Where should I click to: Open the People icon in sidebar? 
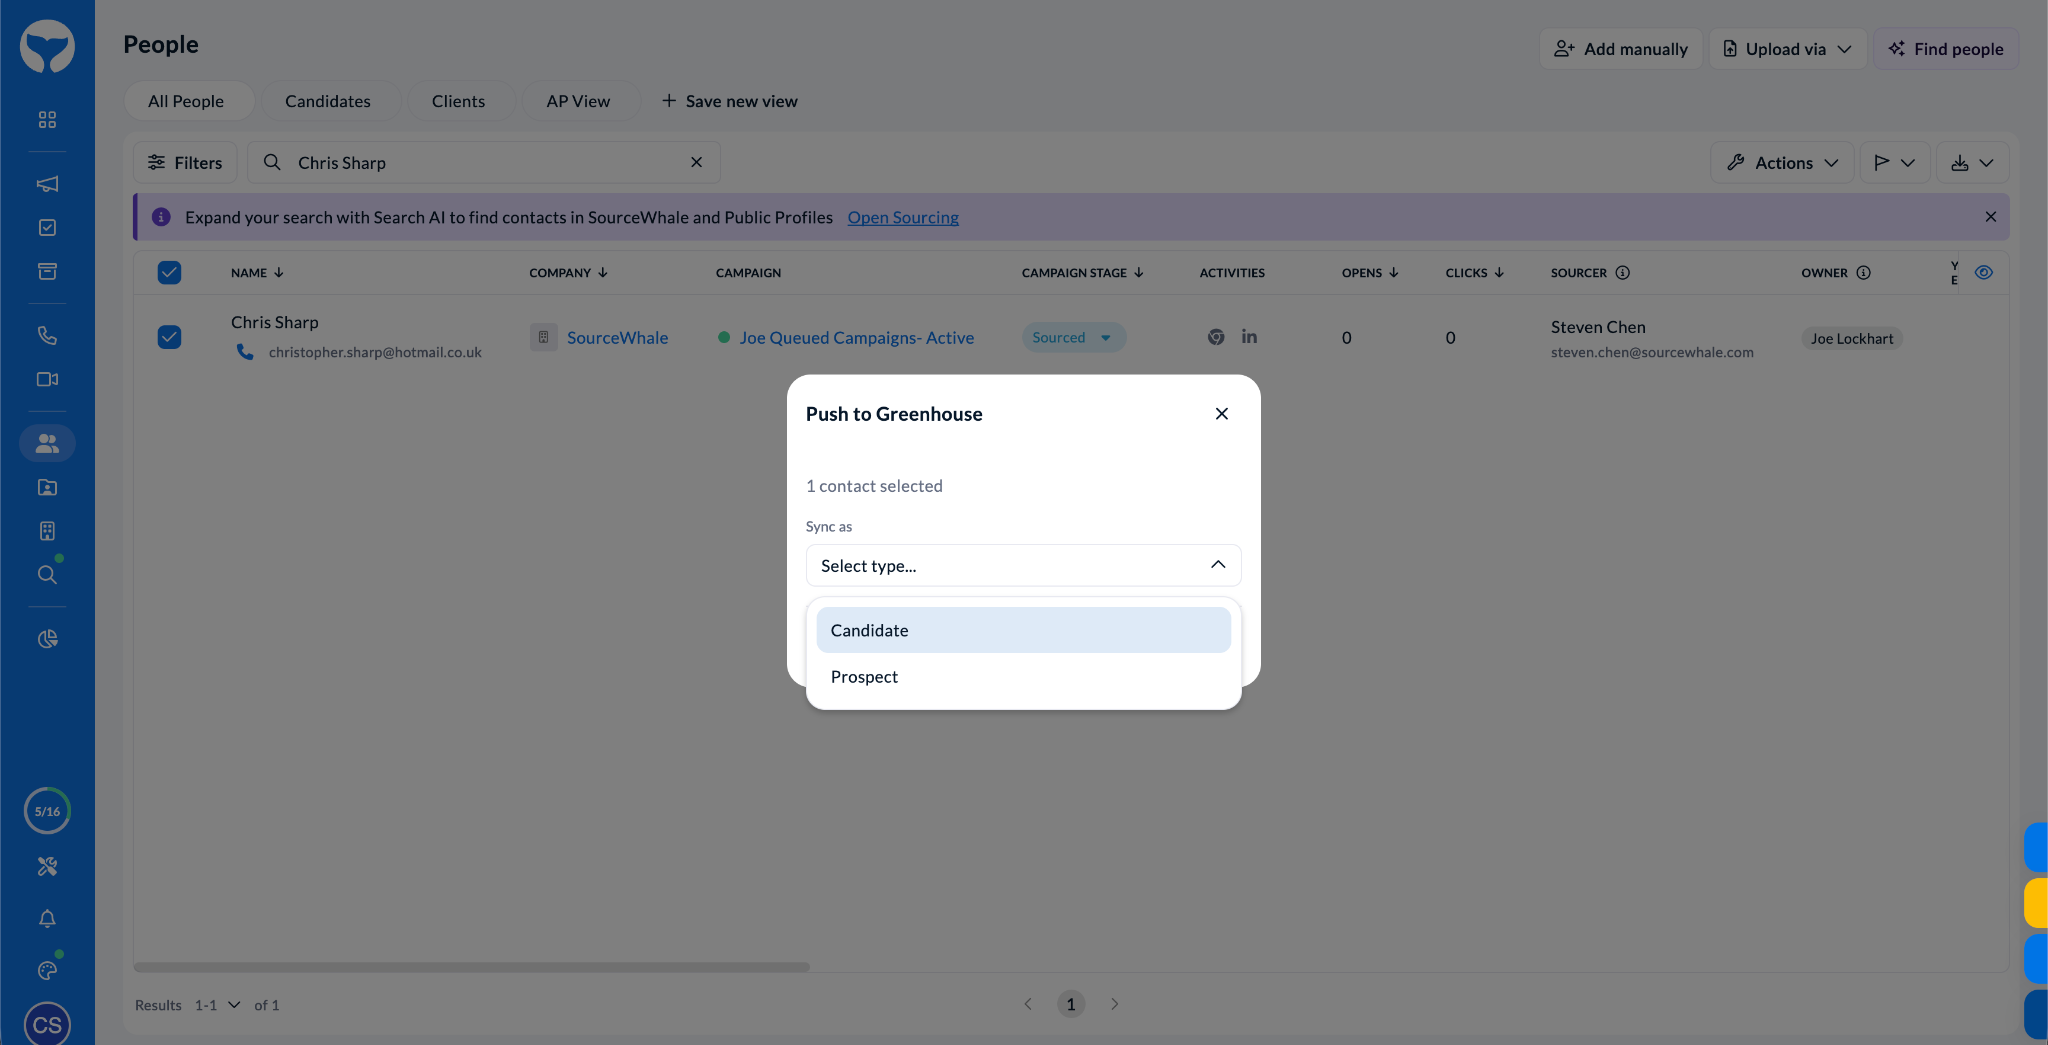point(47,443)
